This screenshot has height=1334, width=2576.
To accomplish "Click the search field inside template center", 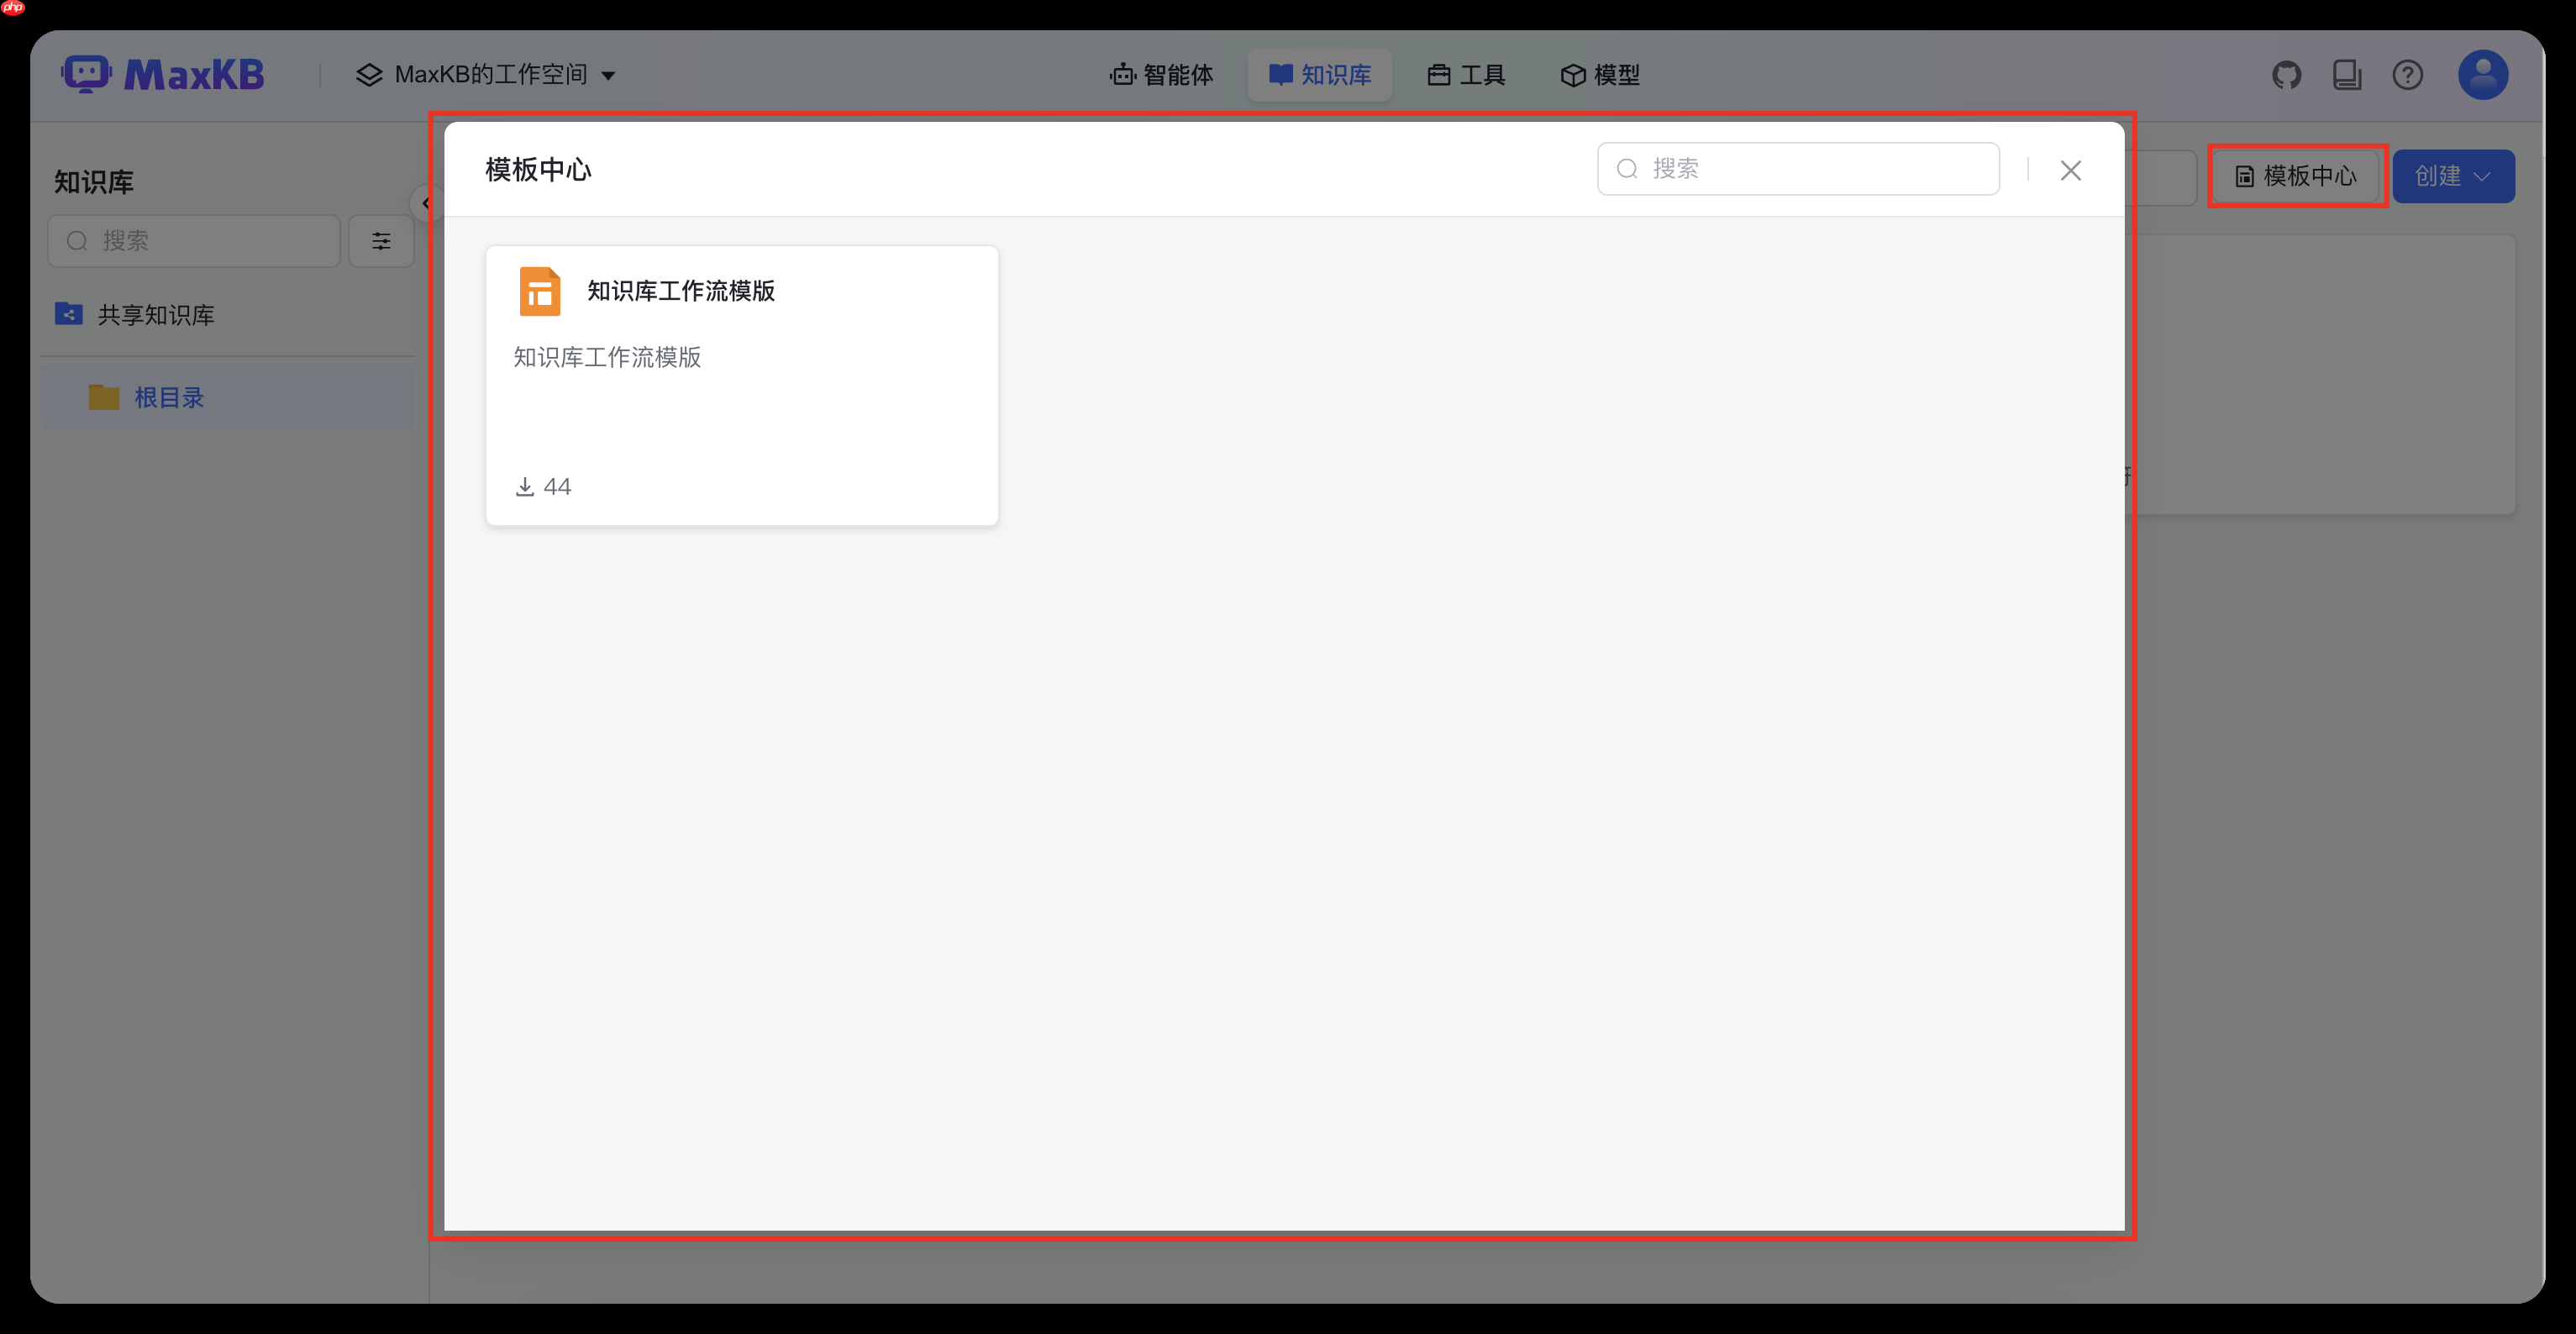I will coord(1797,168).
